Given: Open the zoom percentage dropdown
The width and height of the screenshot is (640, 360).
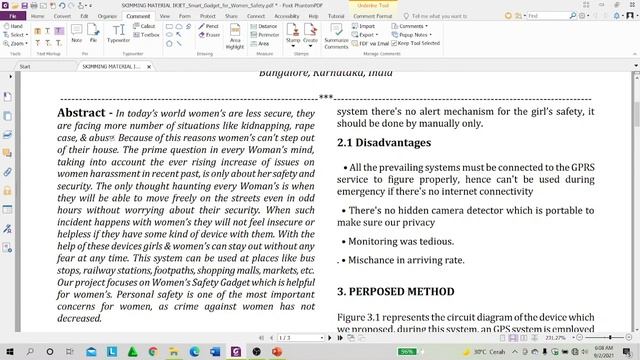Looking at the screenshot, I should pyautogui.click(x=573, y=338).
